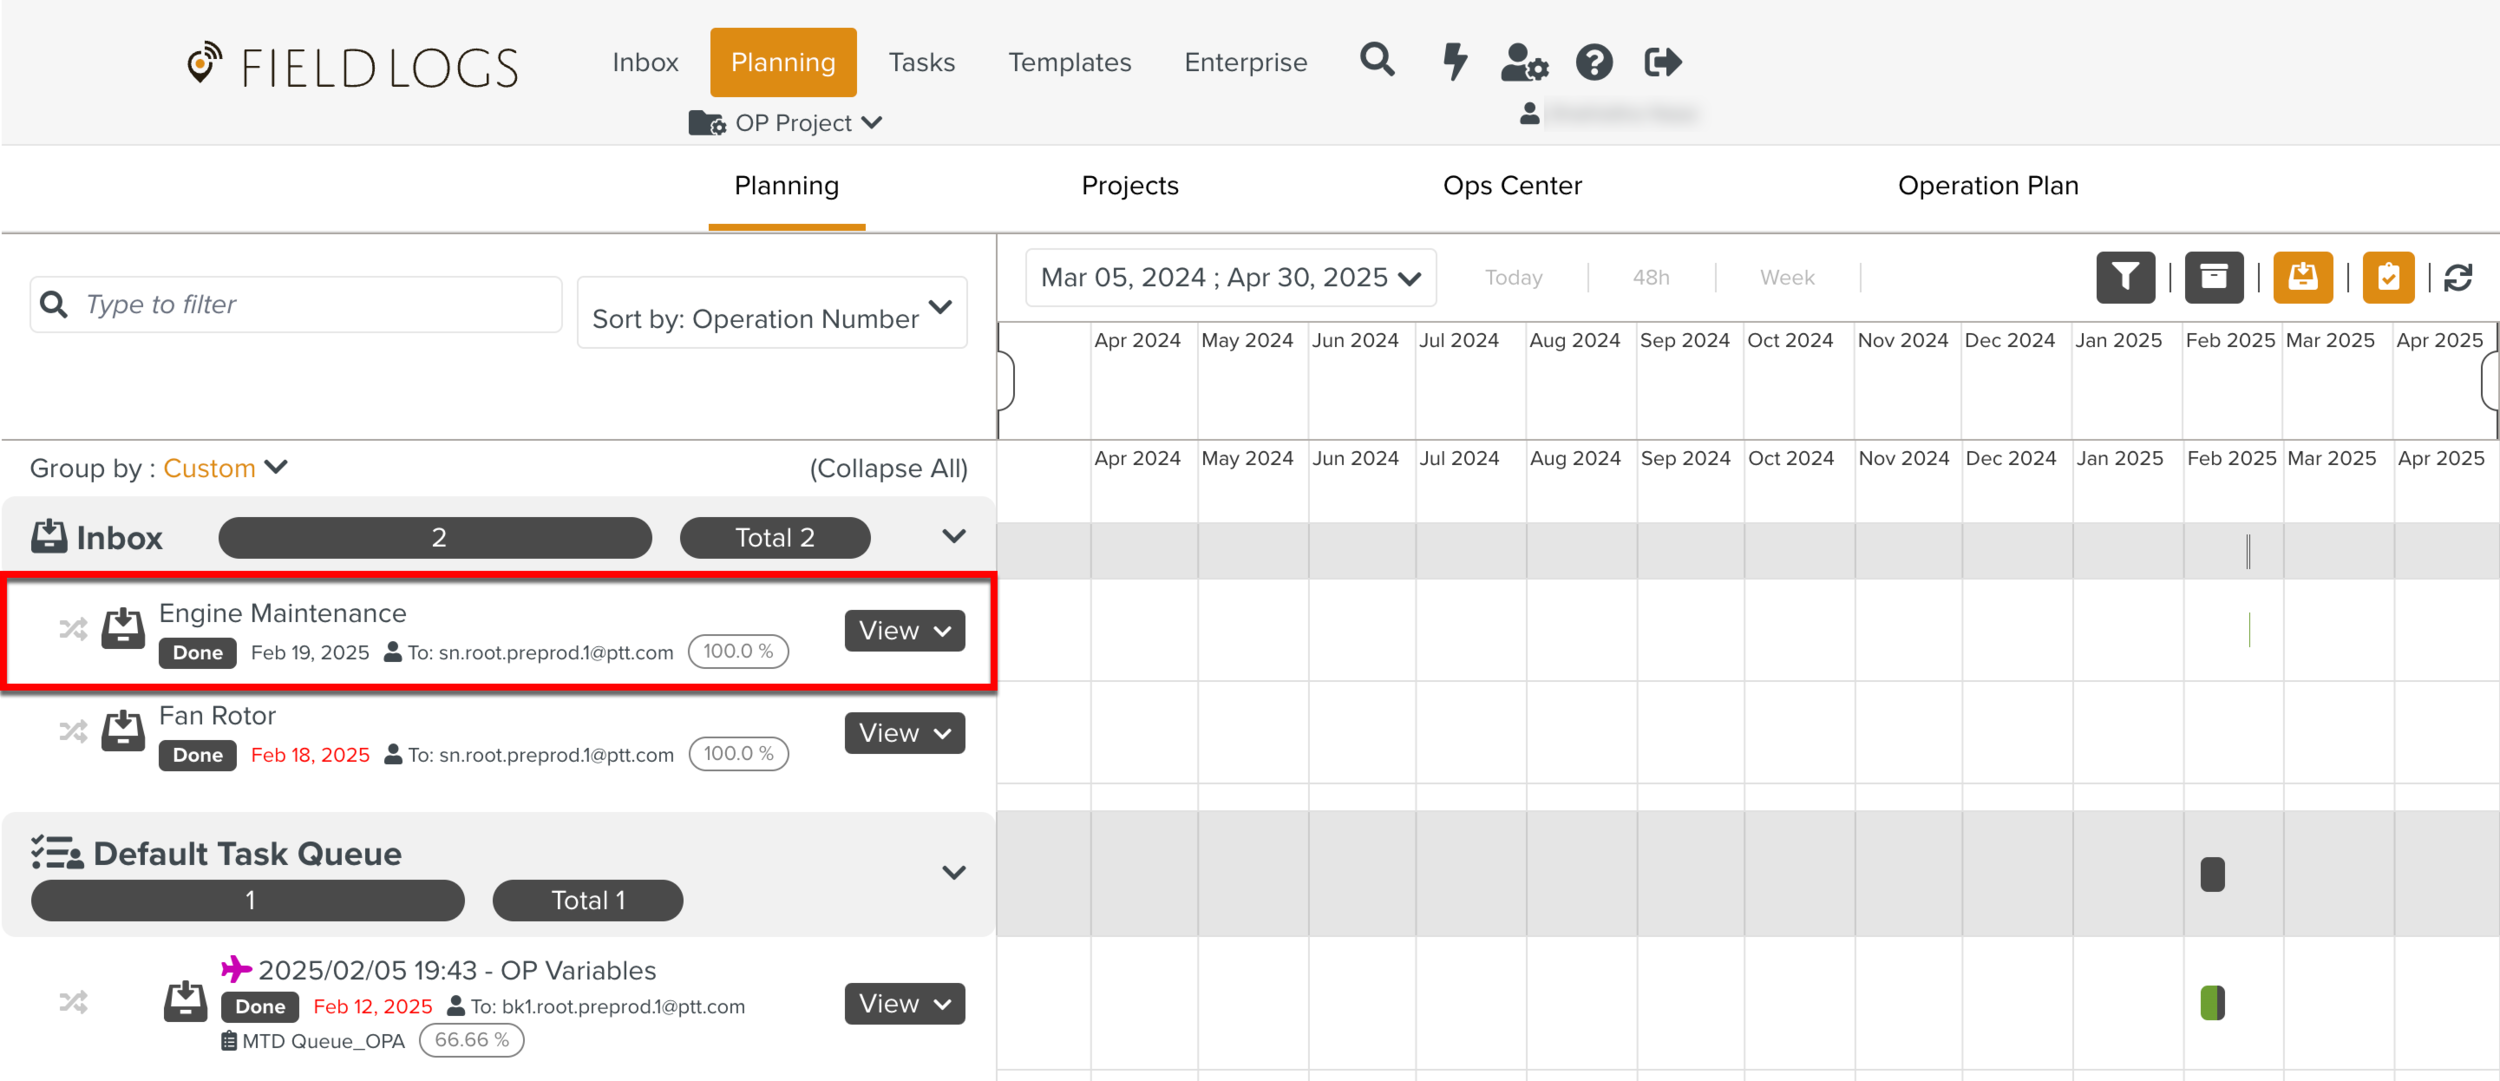Switch to the Ops Center tab
The image size is (2500, 1081).
(x=1511, y=186)
